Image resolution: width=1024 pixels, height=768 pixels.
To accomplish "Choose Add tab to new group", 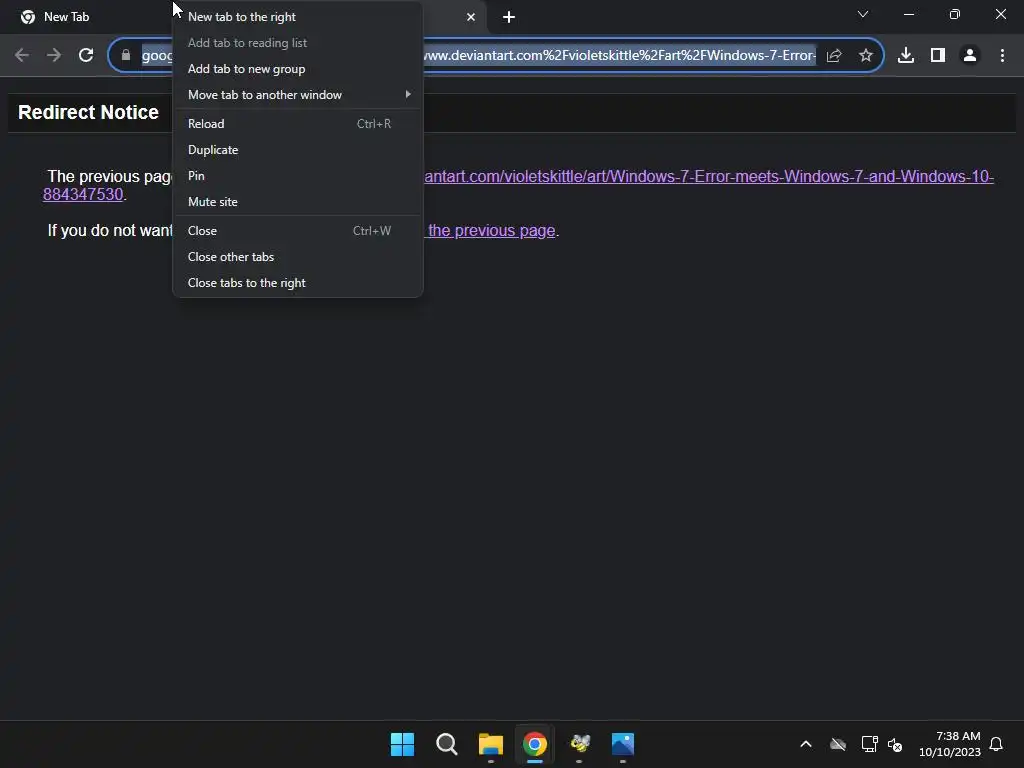I will [298, 69].
